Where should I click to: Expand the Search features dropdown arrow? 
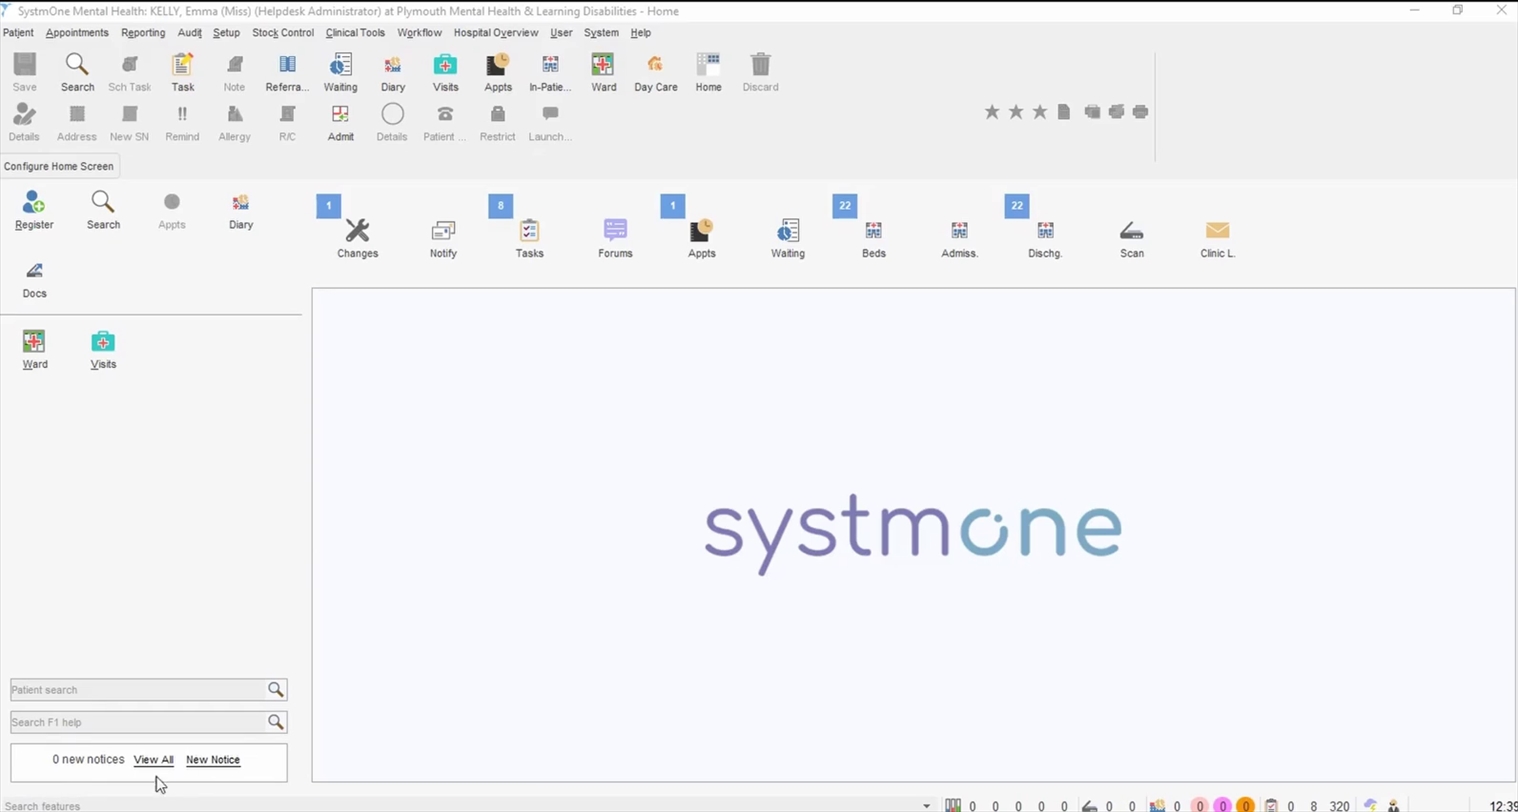click(927, 805)
